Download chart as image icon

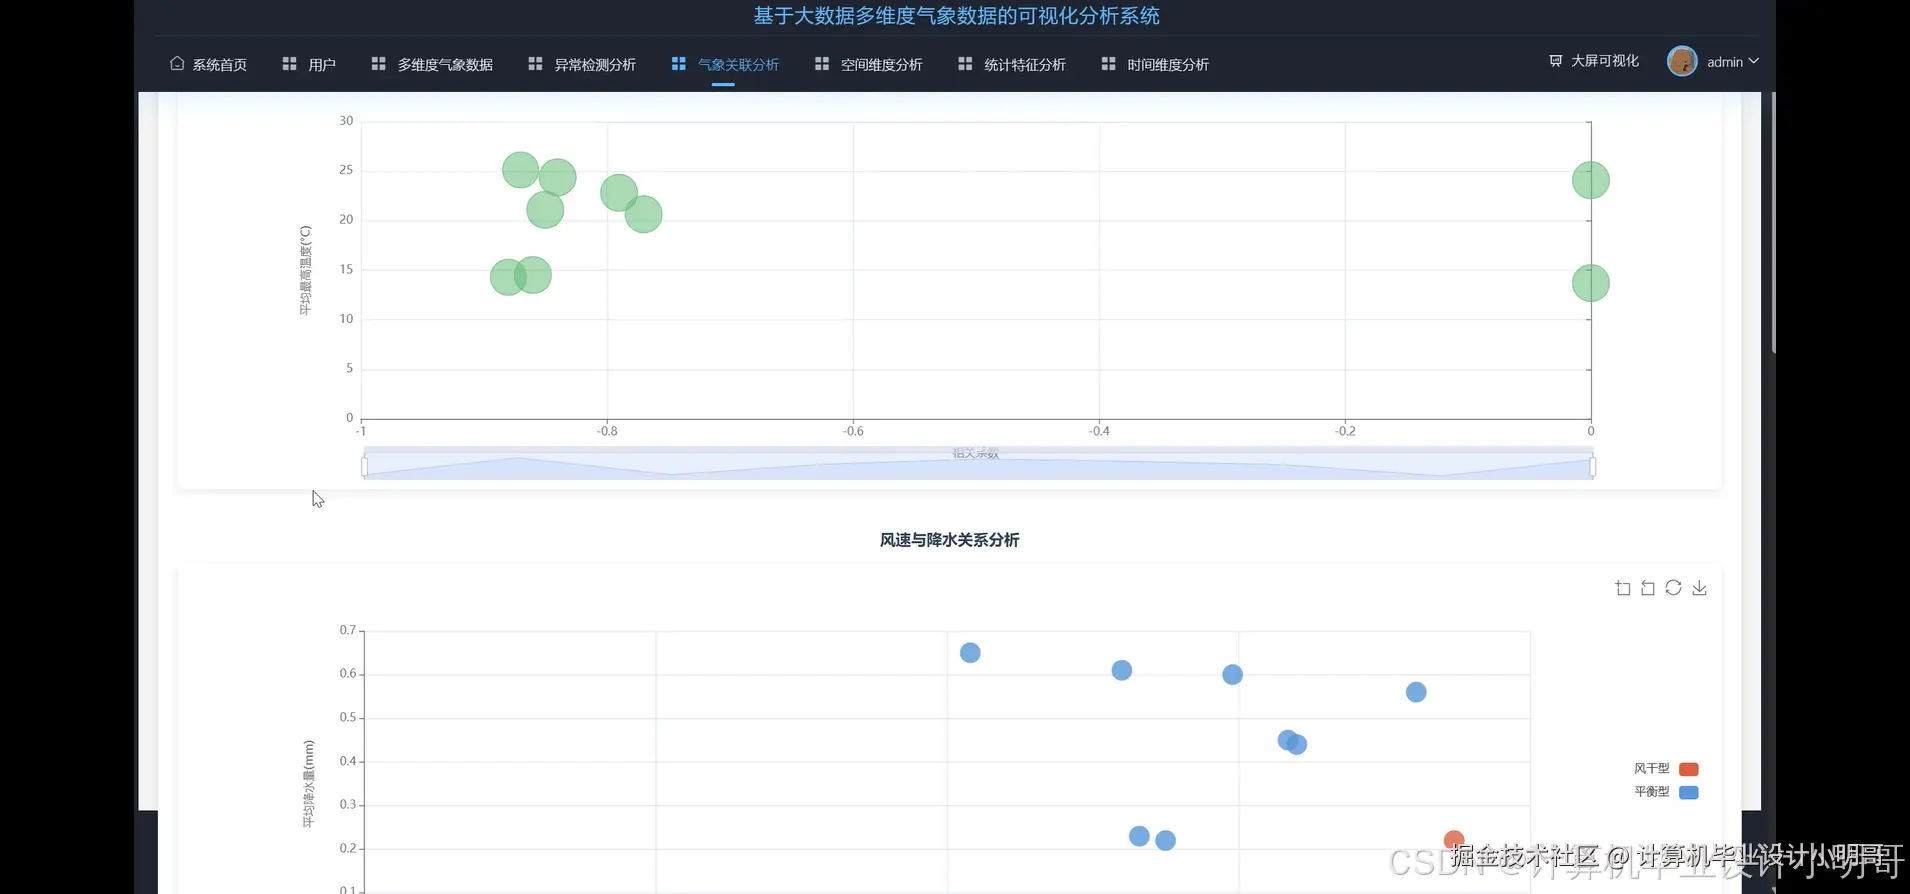click(x=1699, y=588)
